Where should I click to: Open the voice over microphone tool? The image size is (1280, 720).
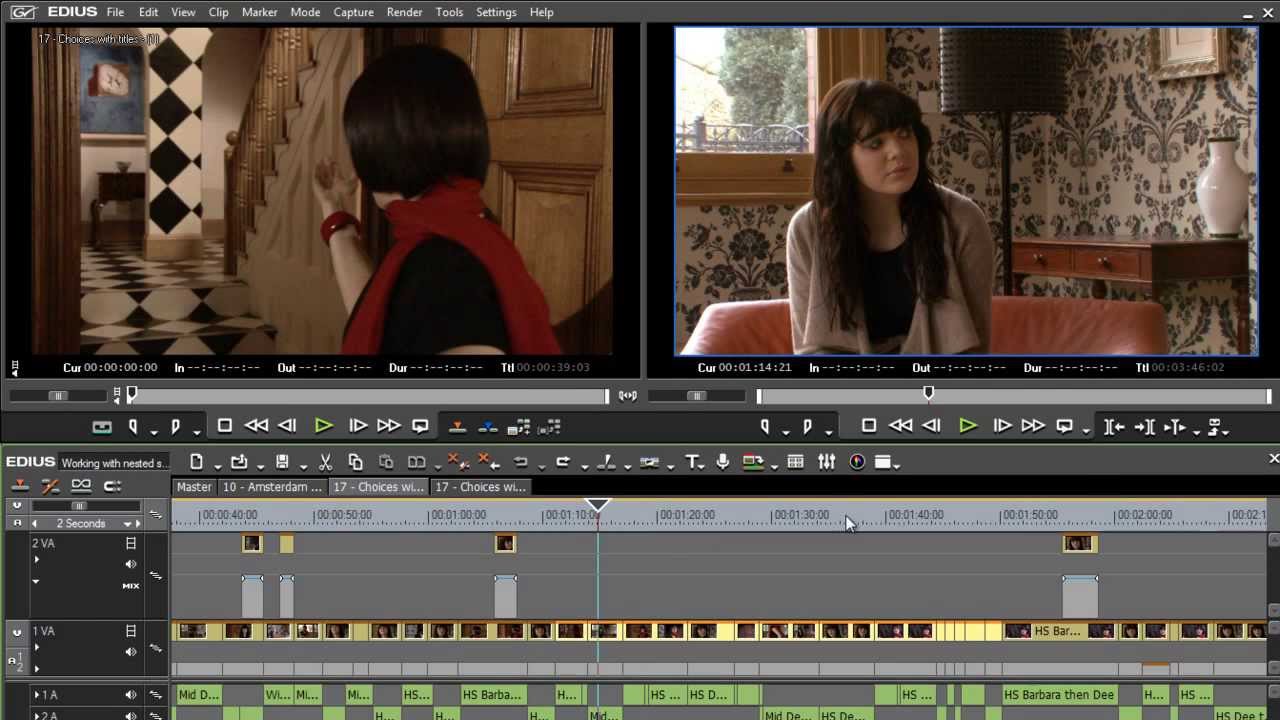point(723,462)
